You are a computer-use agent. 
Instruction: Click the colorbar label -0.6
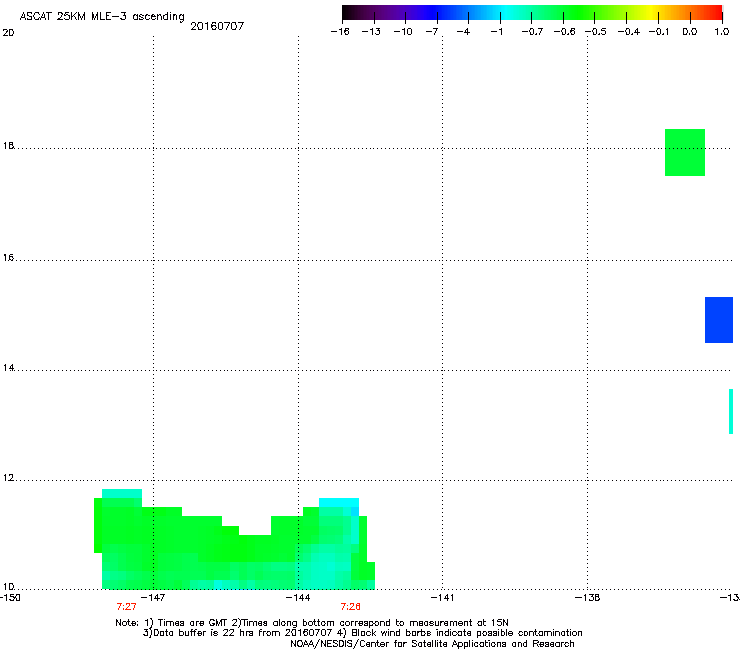coord(564,32)
